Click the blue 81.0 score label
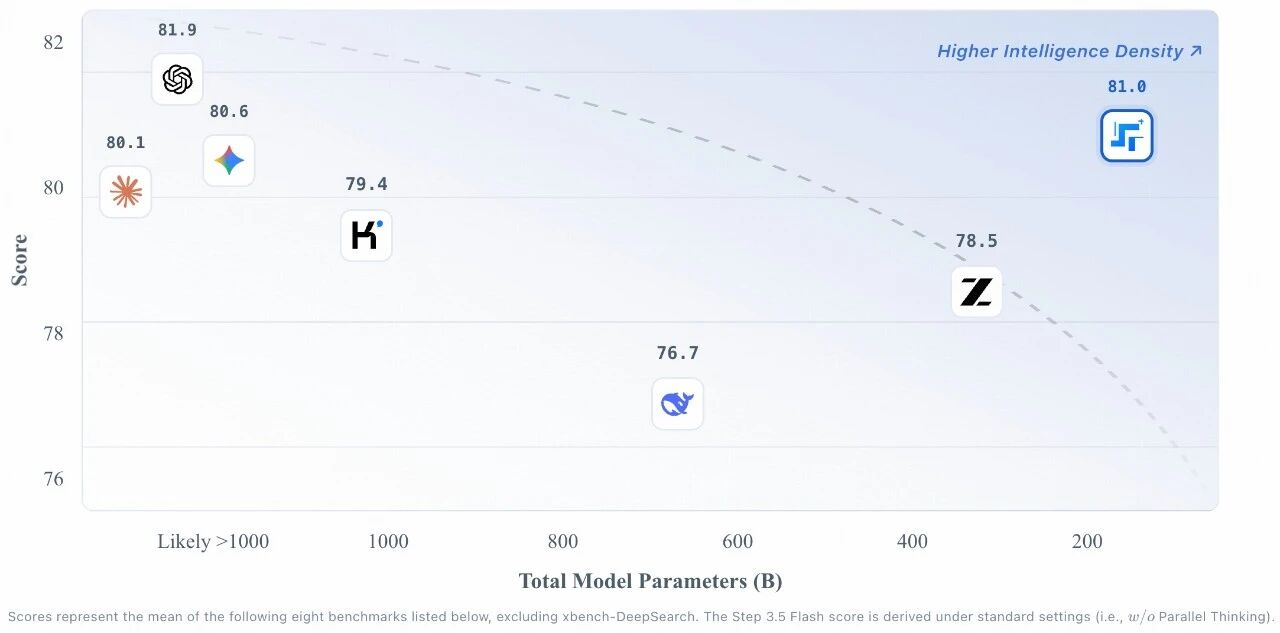This screenshot has height=633, width=1280. click(x=1127, y=87)
